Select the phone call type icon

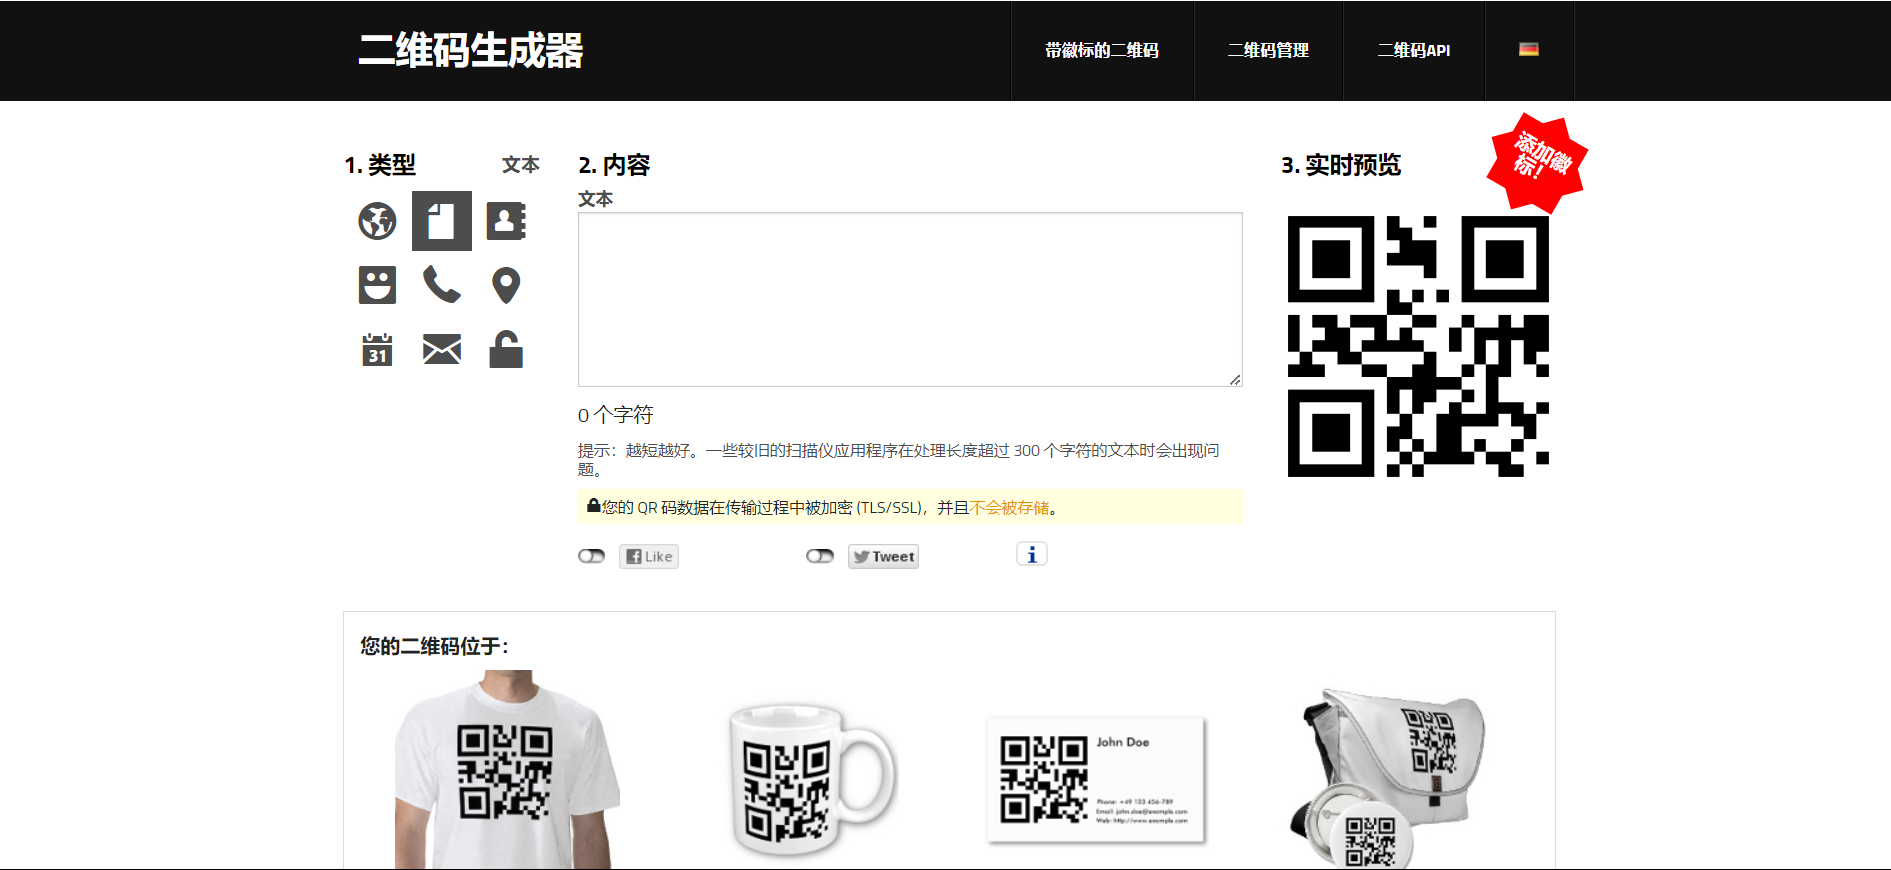point(441,285)
